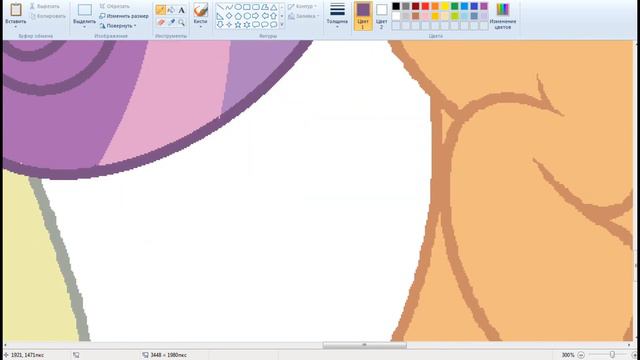The height and width of the screenshot is (360, 640).
Task: Click the horizontal scrollbar left arrow
Action: click(x=5, y=345)
